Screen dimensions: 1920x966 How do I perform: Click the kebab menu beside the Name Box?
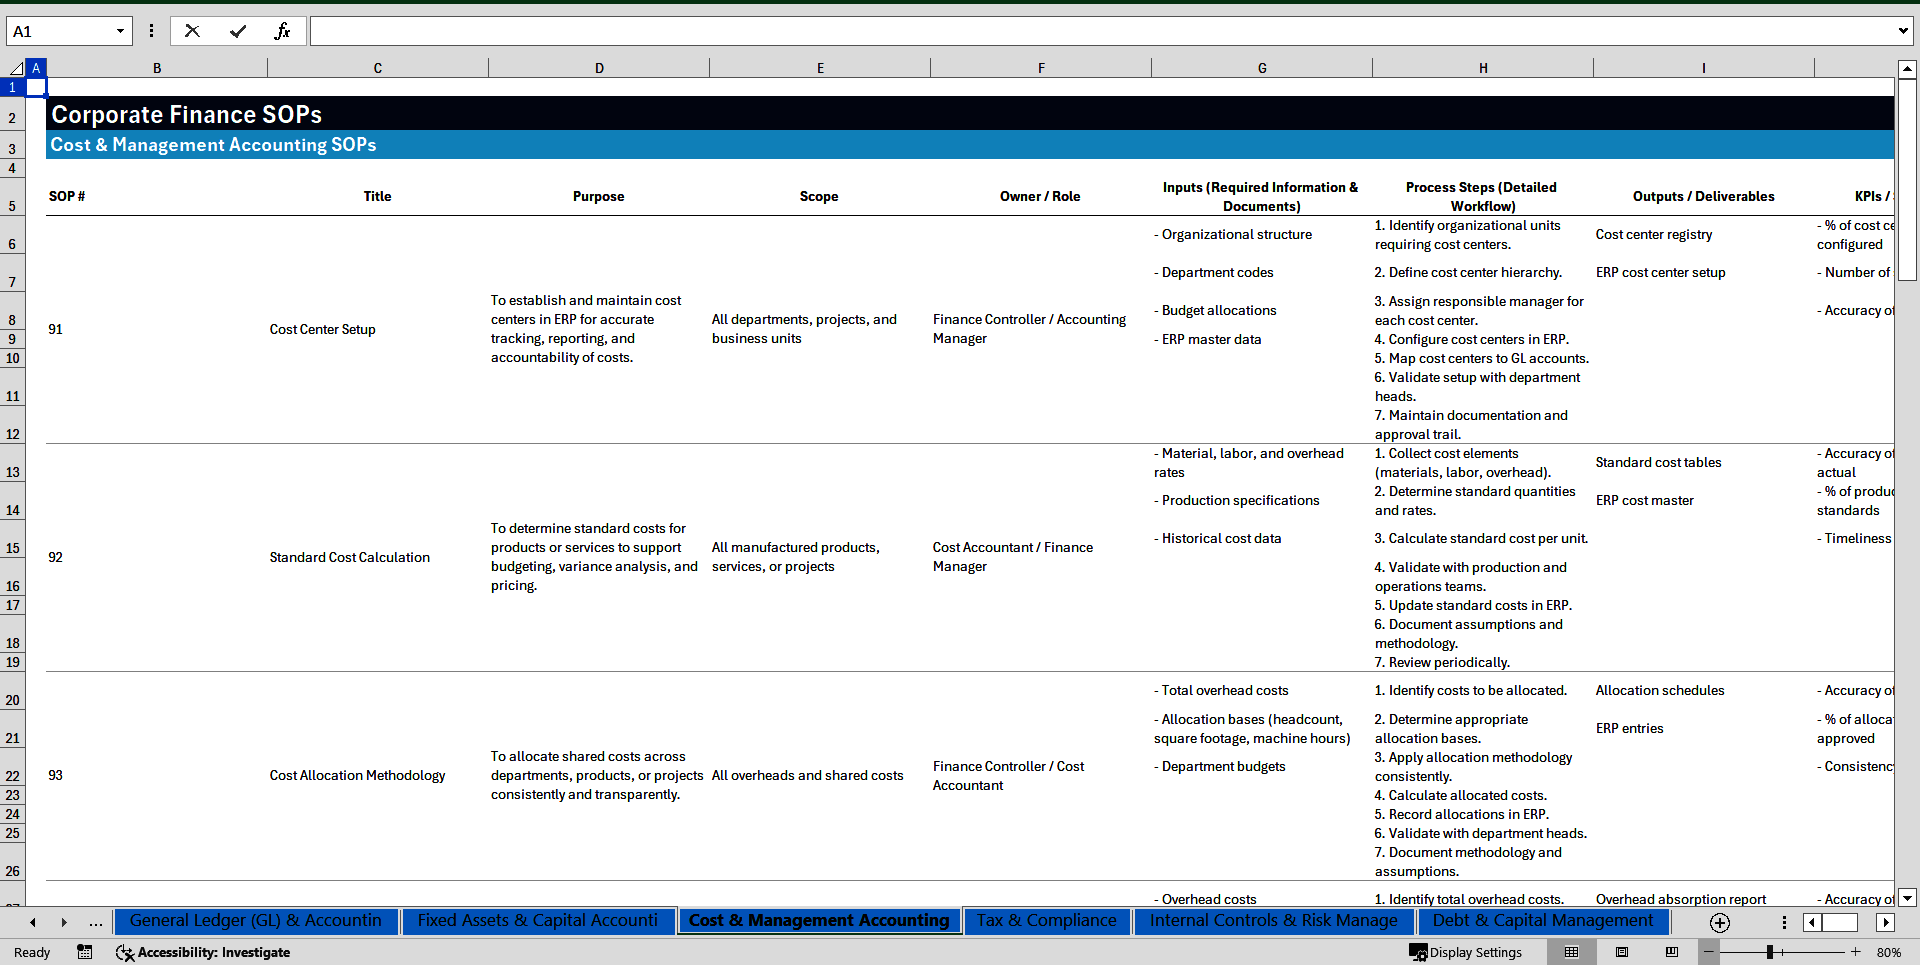[151, 31]
